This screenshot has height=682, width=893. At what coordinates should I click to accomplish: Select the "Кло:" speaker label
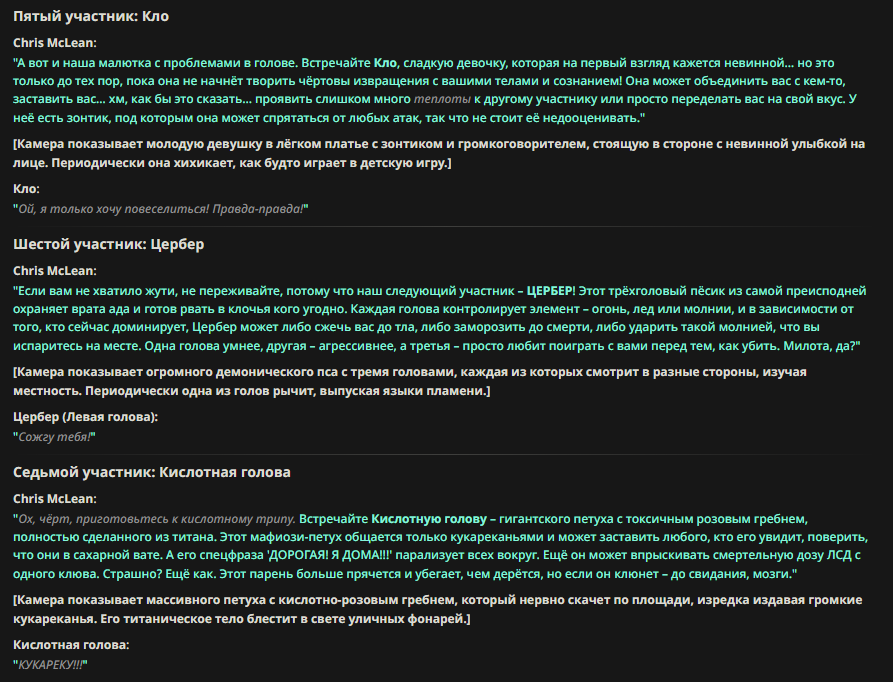pos(26,188)
